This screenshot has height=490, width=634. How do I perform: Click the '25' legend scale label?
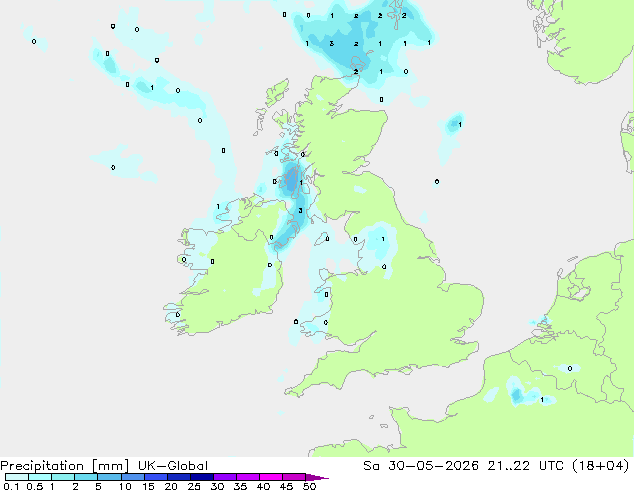point(194,486)
